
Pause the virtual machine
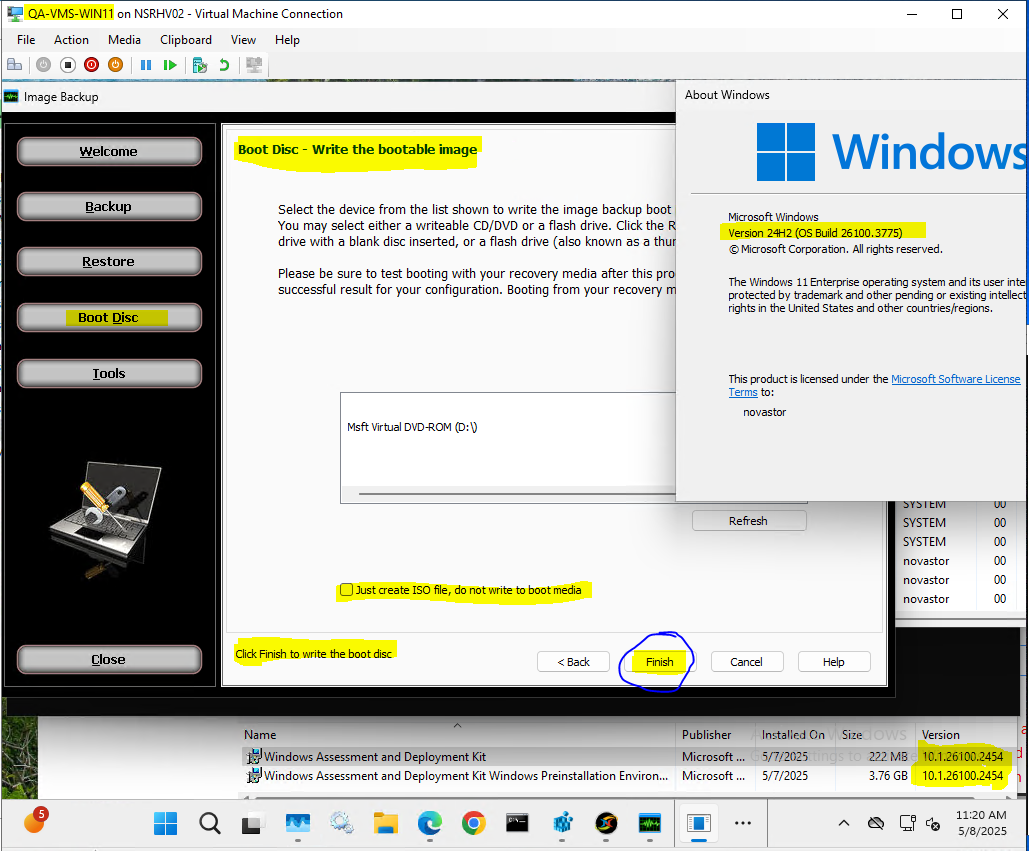click(146, 65)
